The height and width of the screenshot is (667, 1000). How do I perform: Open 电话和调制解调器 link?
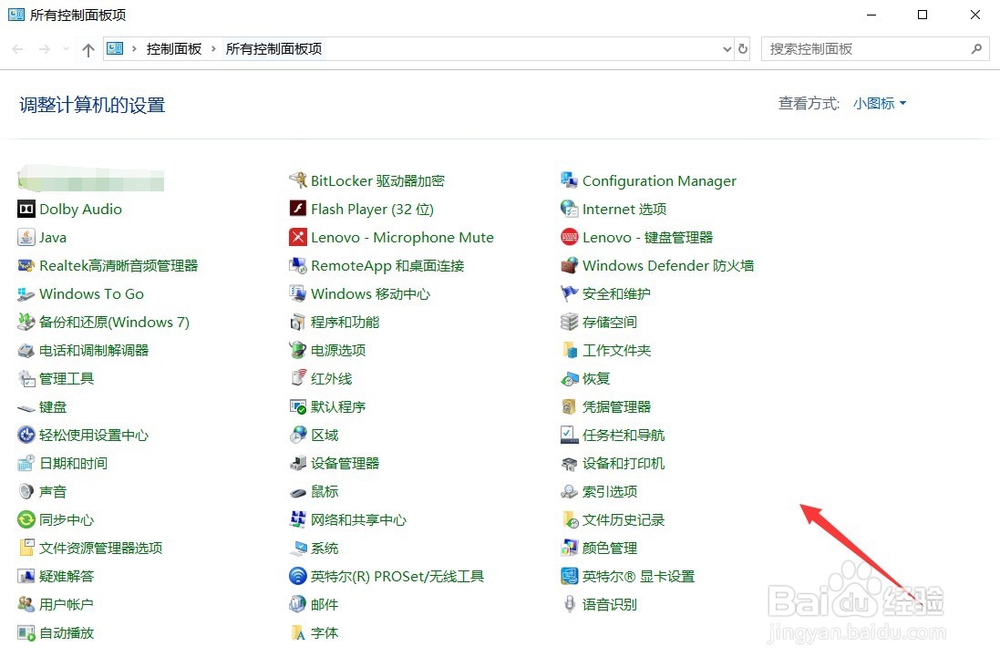94,350
